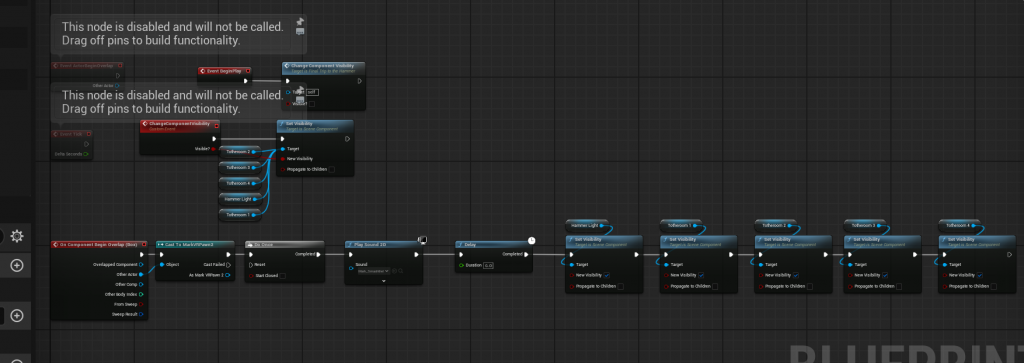This screenshot has height=363, width=1024.
Task: Expand the Play Sound 2D node advanced arrow
Action: click(x=384, y=281)
